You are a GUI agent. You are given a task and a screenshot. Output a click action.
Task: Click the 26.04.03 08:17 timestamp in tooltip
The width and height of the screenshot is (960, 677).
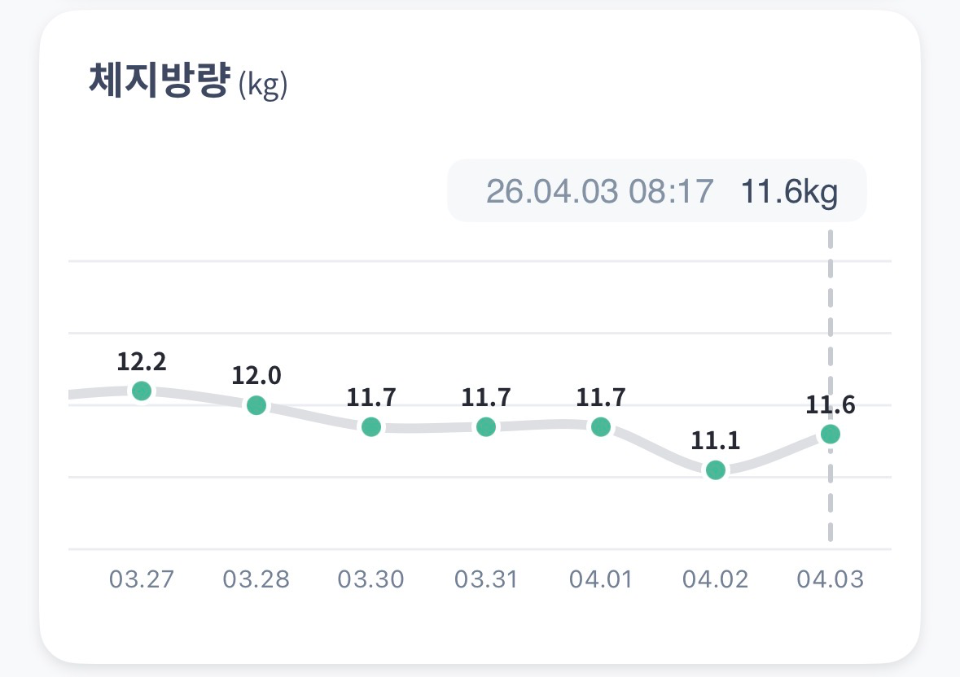600,191
